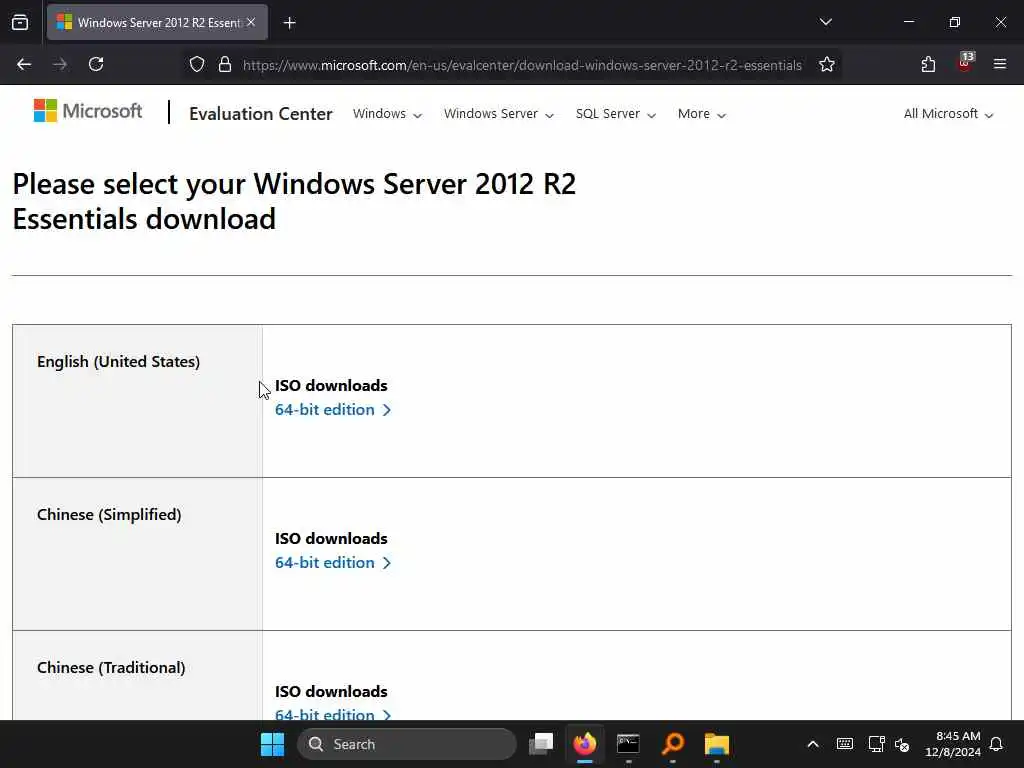1024x768 pixels.
Task: Open a new browser tab
Action: click(x=289, y=23)
